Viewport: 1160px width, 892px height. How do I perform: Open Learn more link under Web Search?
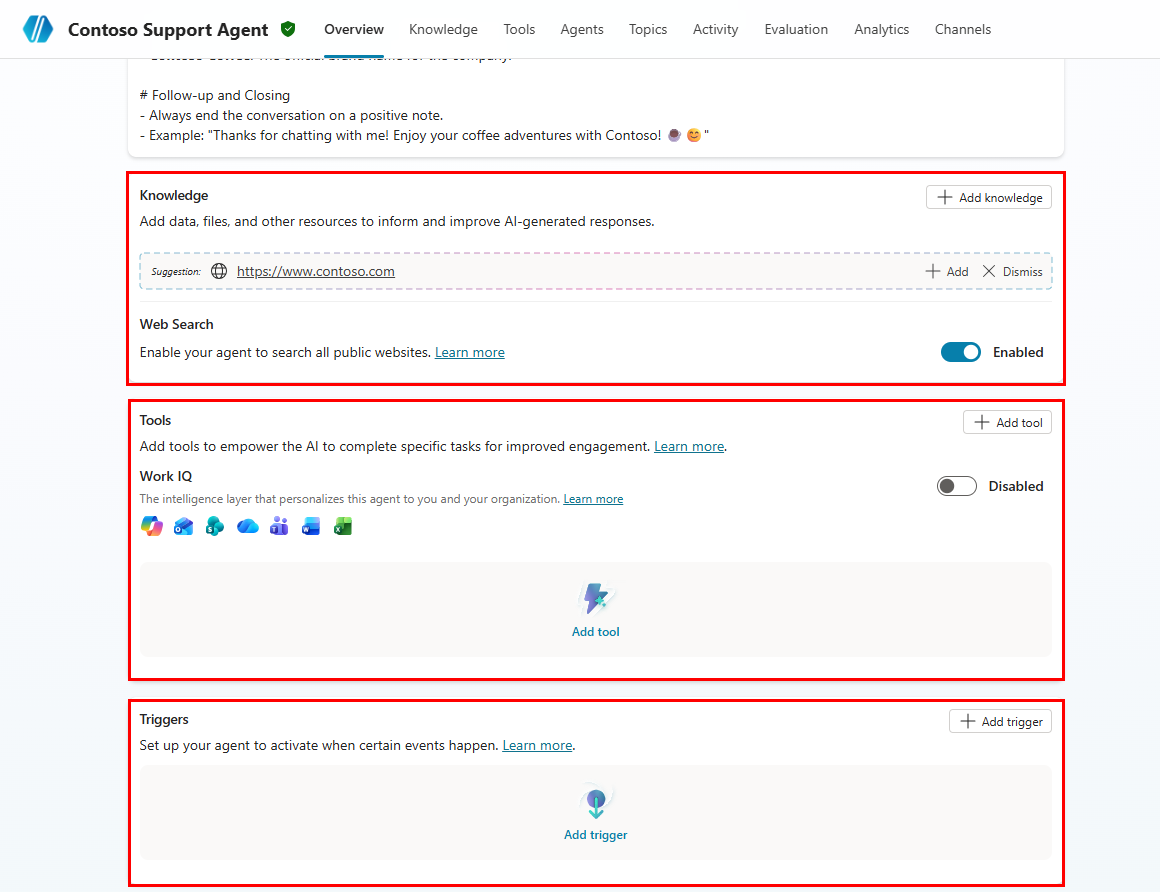[470, 352]
